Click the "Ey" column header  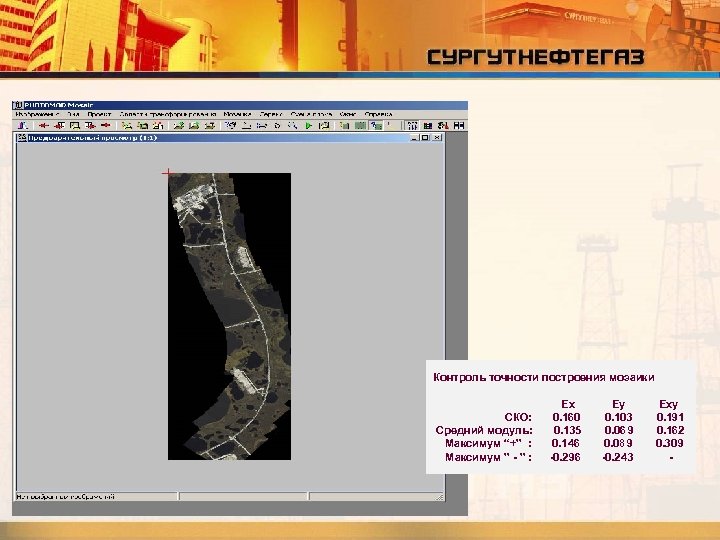[619, 404]
